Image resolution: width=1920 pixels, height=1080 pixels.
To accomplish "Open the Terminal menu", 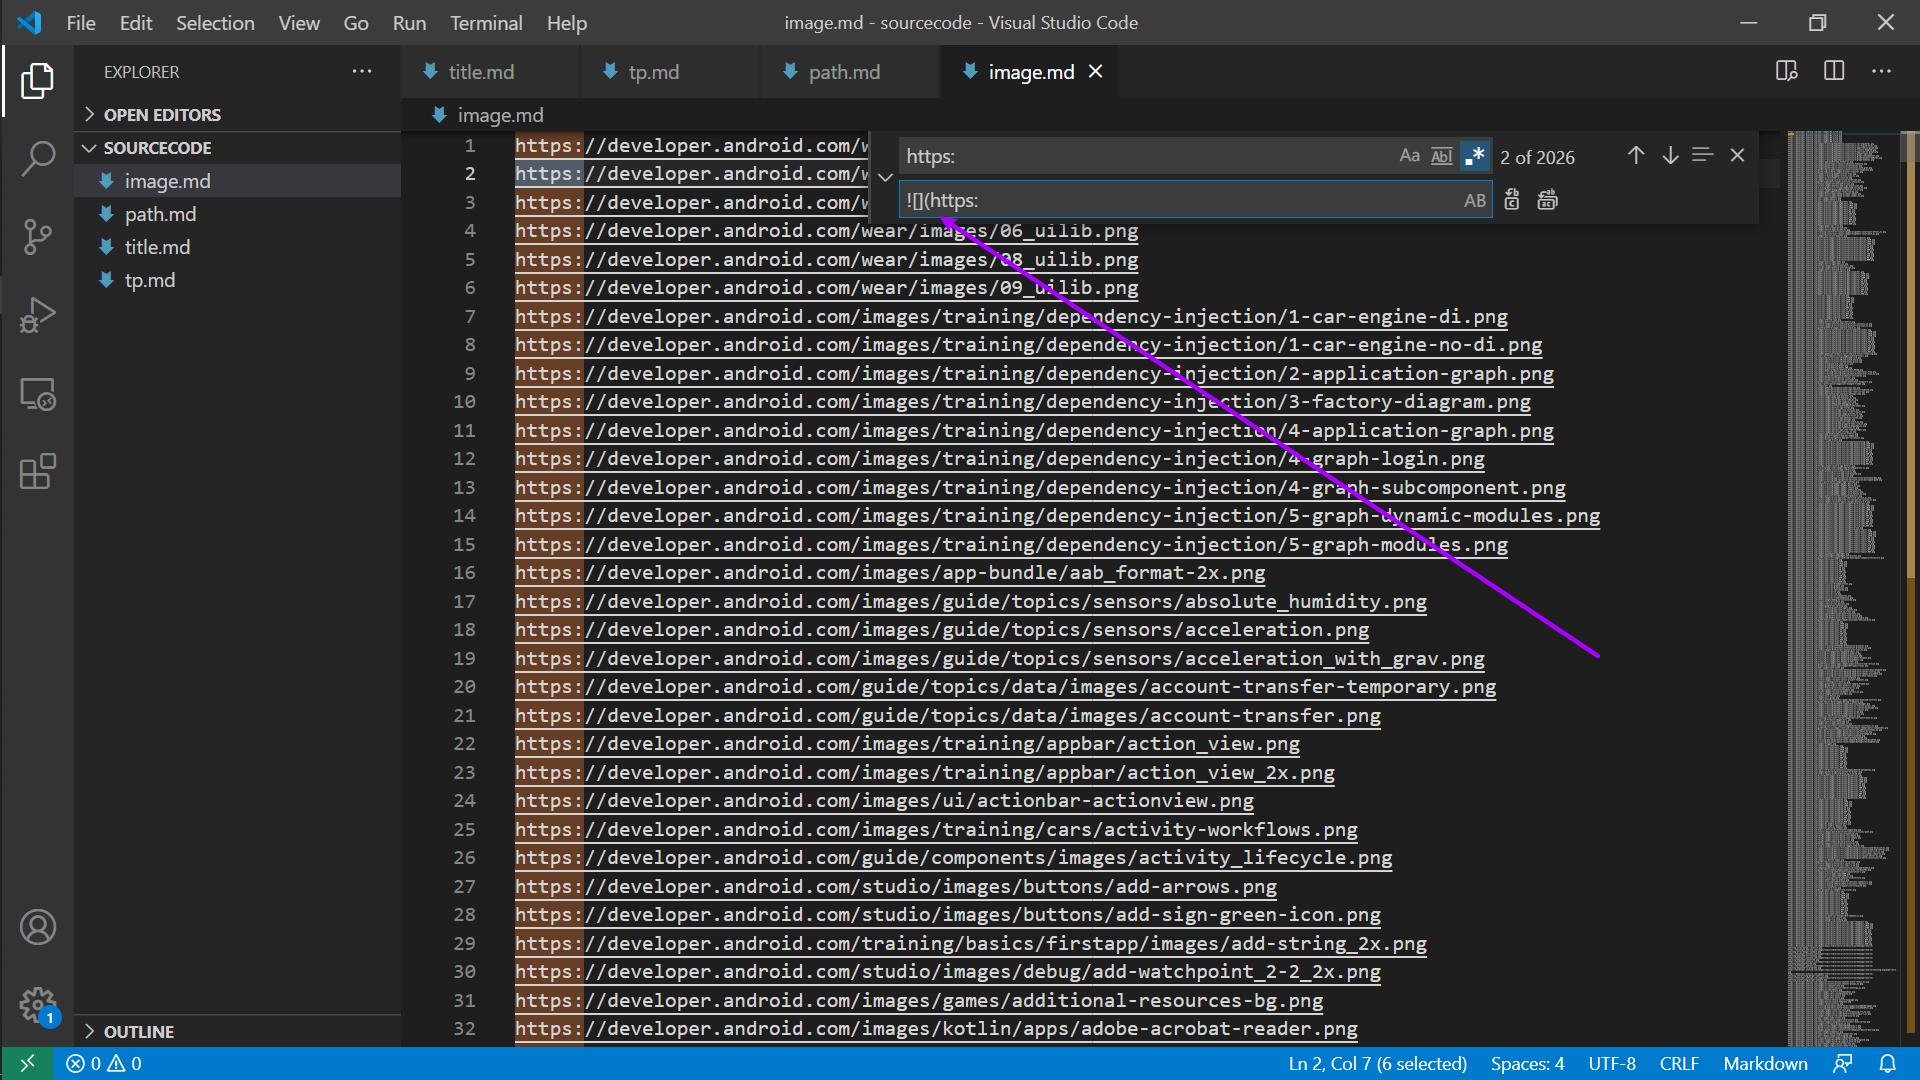I will point(485,23).
